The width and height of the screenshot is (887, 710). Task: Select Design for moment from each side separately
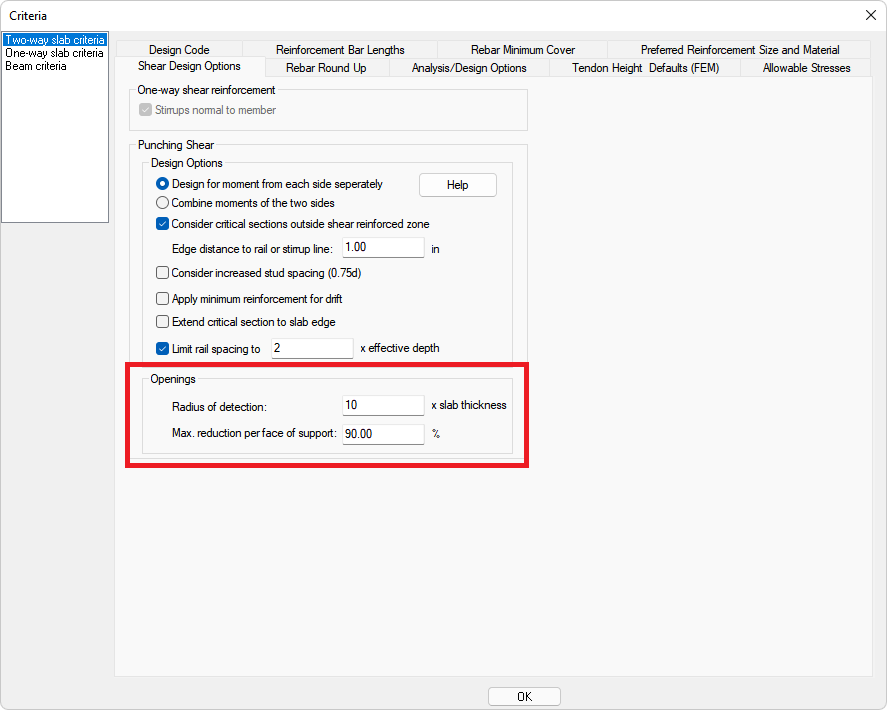click(x=163, y=184)
